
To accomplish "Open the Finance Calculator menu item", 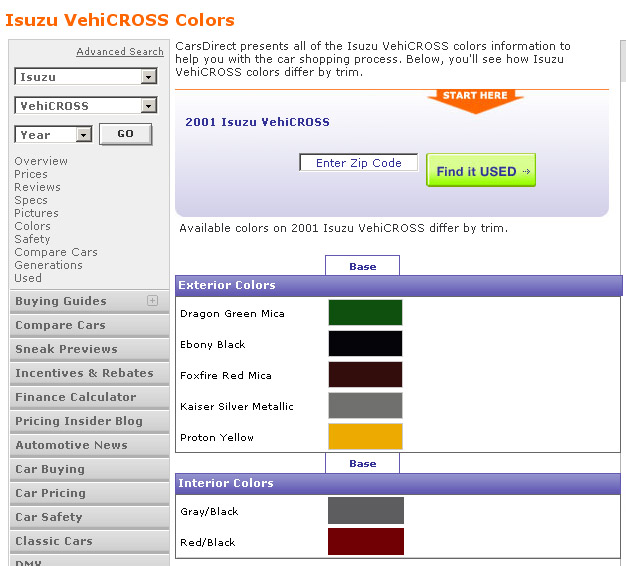I will pos(89,397).
